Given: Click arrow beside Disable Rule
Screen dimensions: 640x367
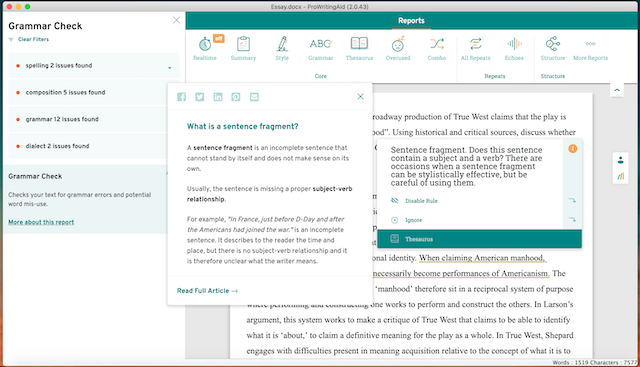Looking at the screenshot, I should (572, 200).
